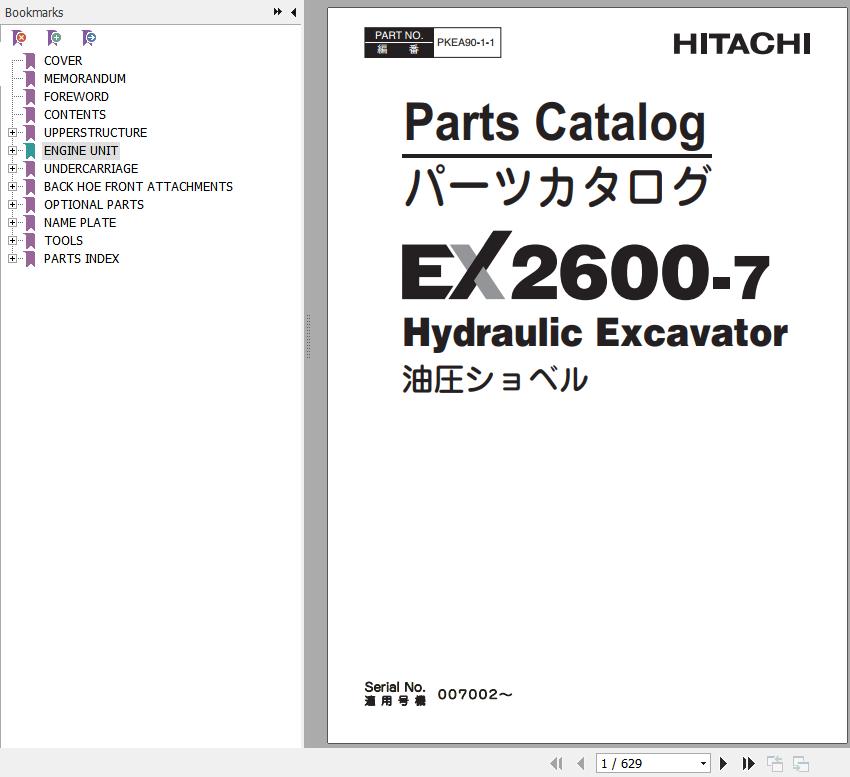Click the delete bookmark icon
The width and height of the screenshot is (850, 777).
19,38
